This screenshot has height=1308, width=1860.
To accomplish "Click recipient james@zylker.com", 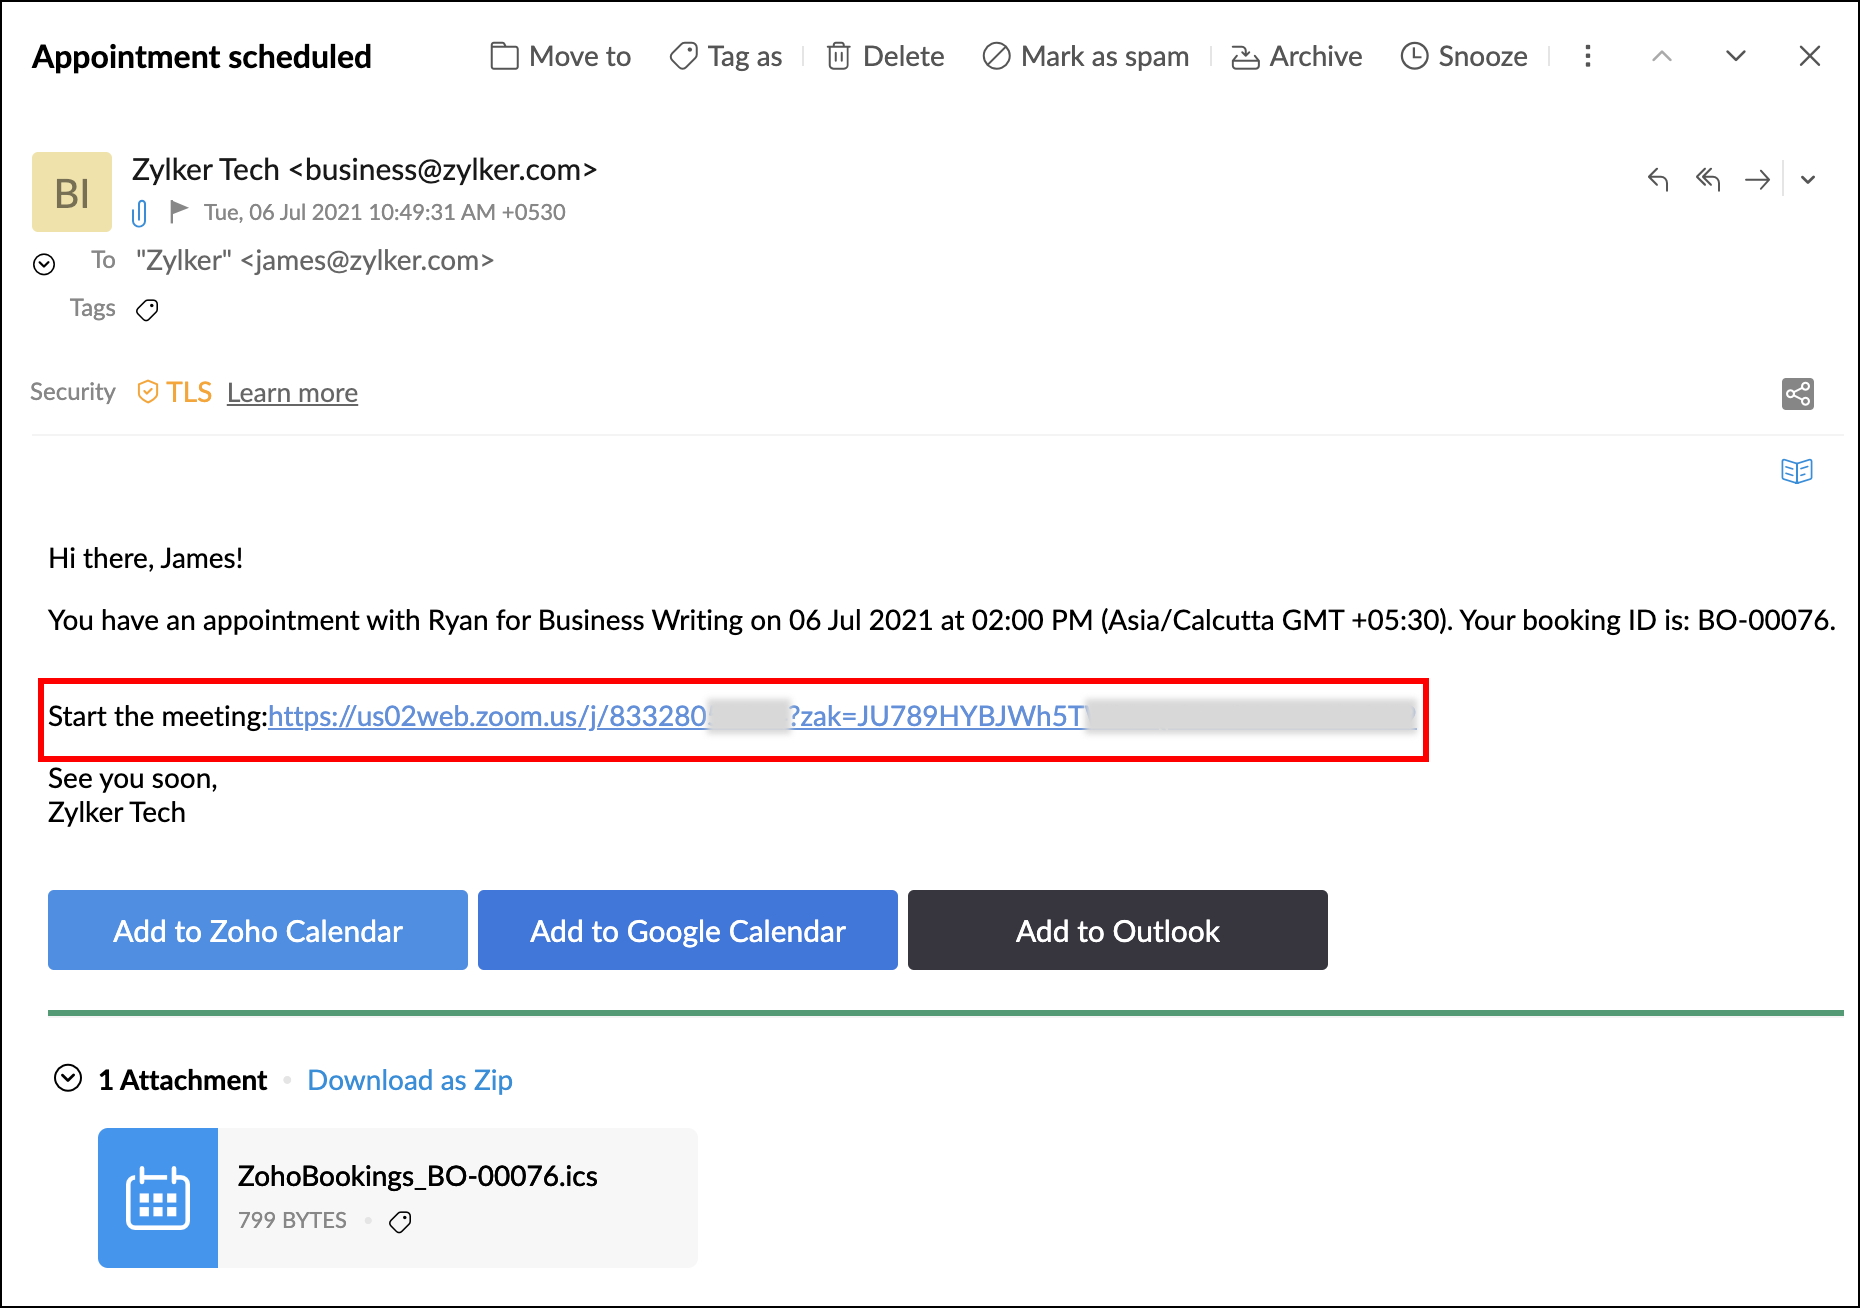I will [x=367, y=261].
